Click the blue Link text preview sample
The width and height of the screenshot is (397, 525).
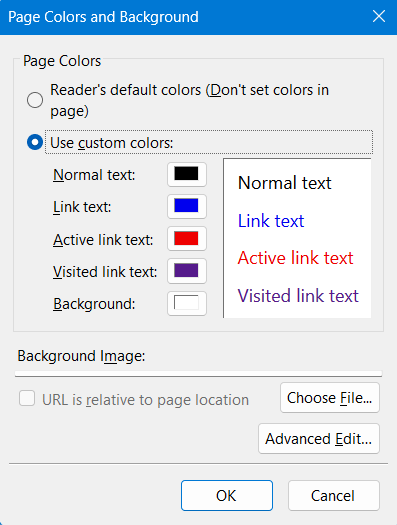(x=271, y=221)
